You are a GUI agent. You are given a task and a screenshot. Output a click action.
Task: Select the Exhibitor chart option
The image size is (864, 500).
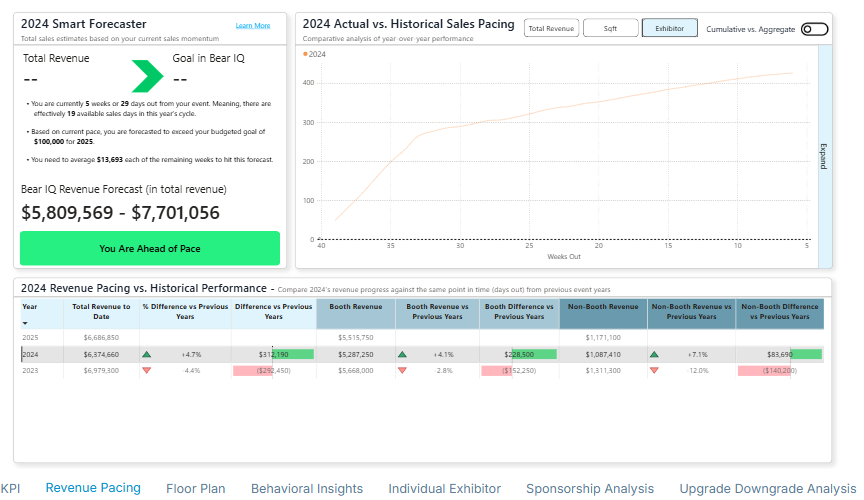669,29
